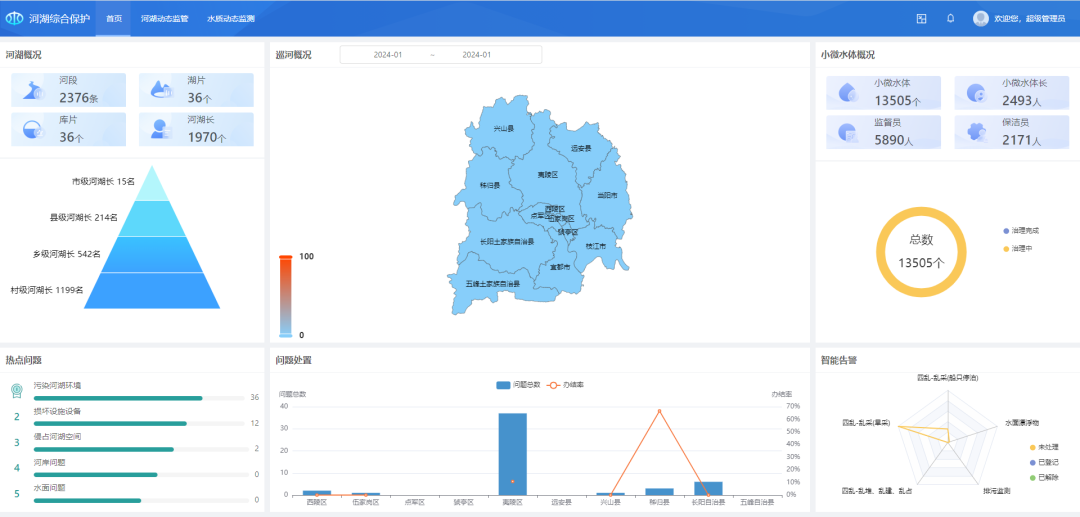Toggle 治理中 legend in donut chart
Screen dimensions: 1080x517
click(1021, 248)
